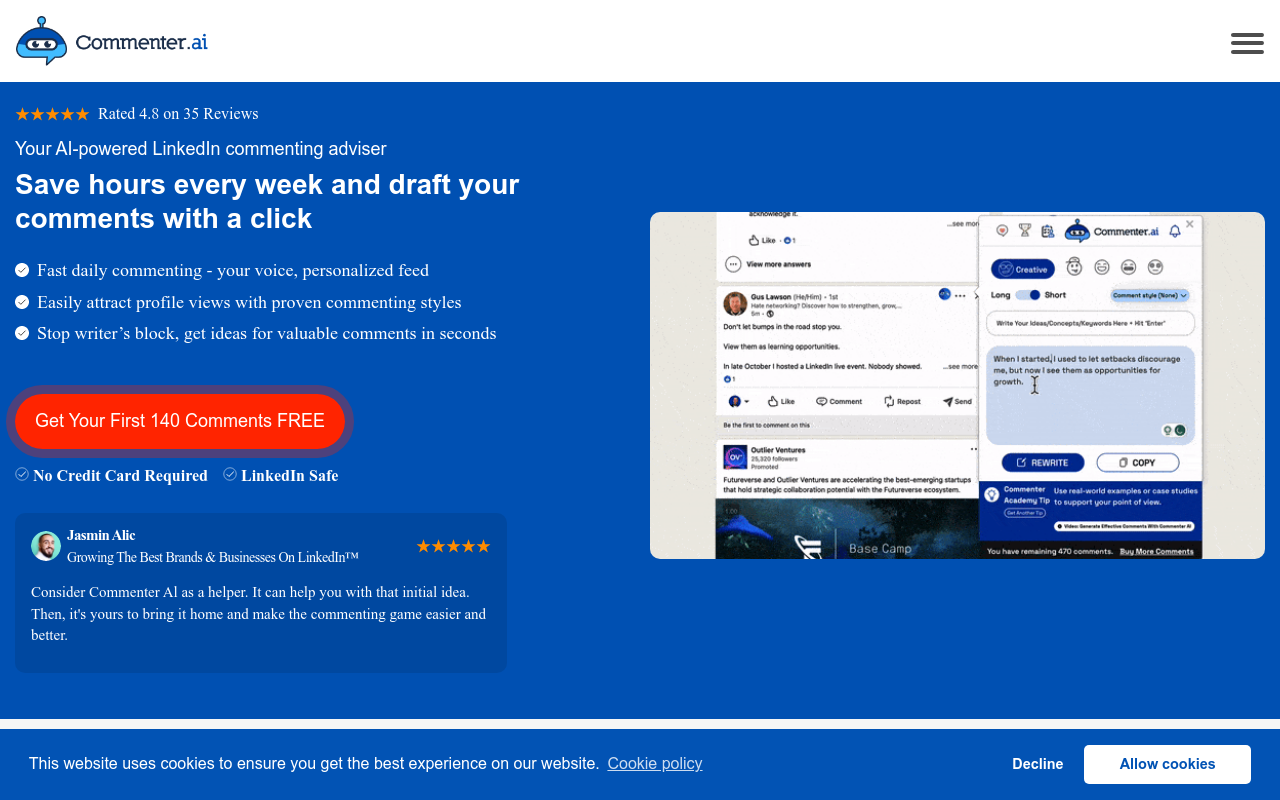Select the face-with-cap emoji tone
The height and width of the screenshot is (800, 1280).
[x=1075, y=267]
